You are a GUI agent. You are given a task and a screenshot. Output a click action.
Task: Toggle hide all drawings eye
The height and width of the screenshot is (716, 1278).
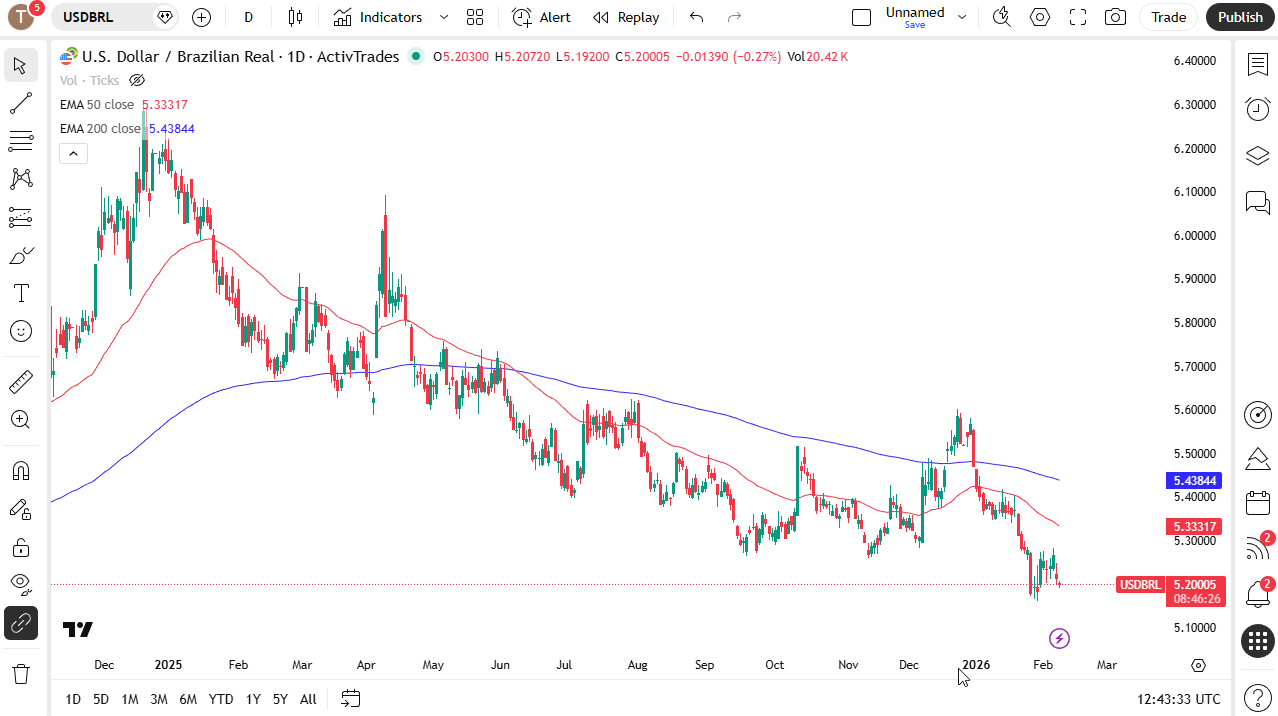[x=20, y=584]
